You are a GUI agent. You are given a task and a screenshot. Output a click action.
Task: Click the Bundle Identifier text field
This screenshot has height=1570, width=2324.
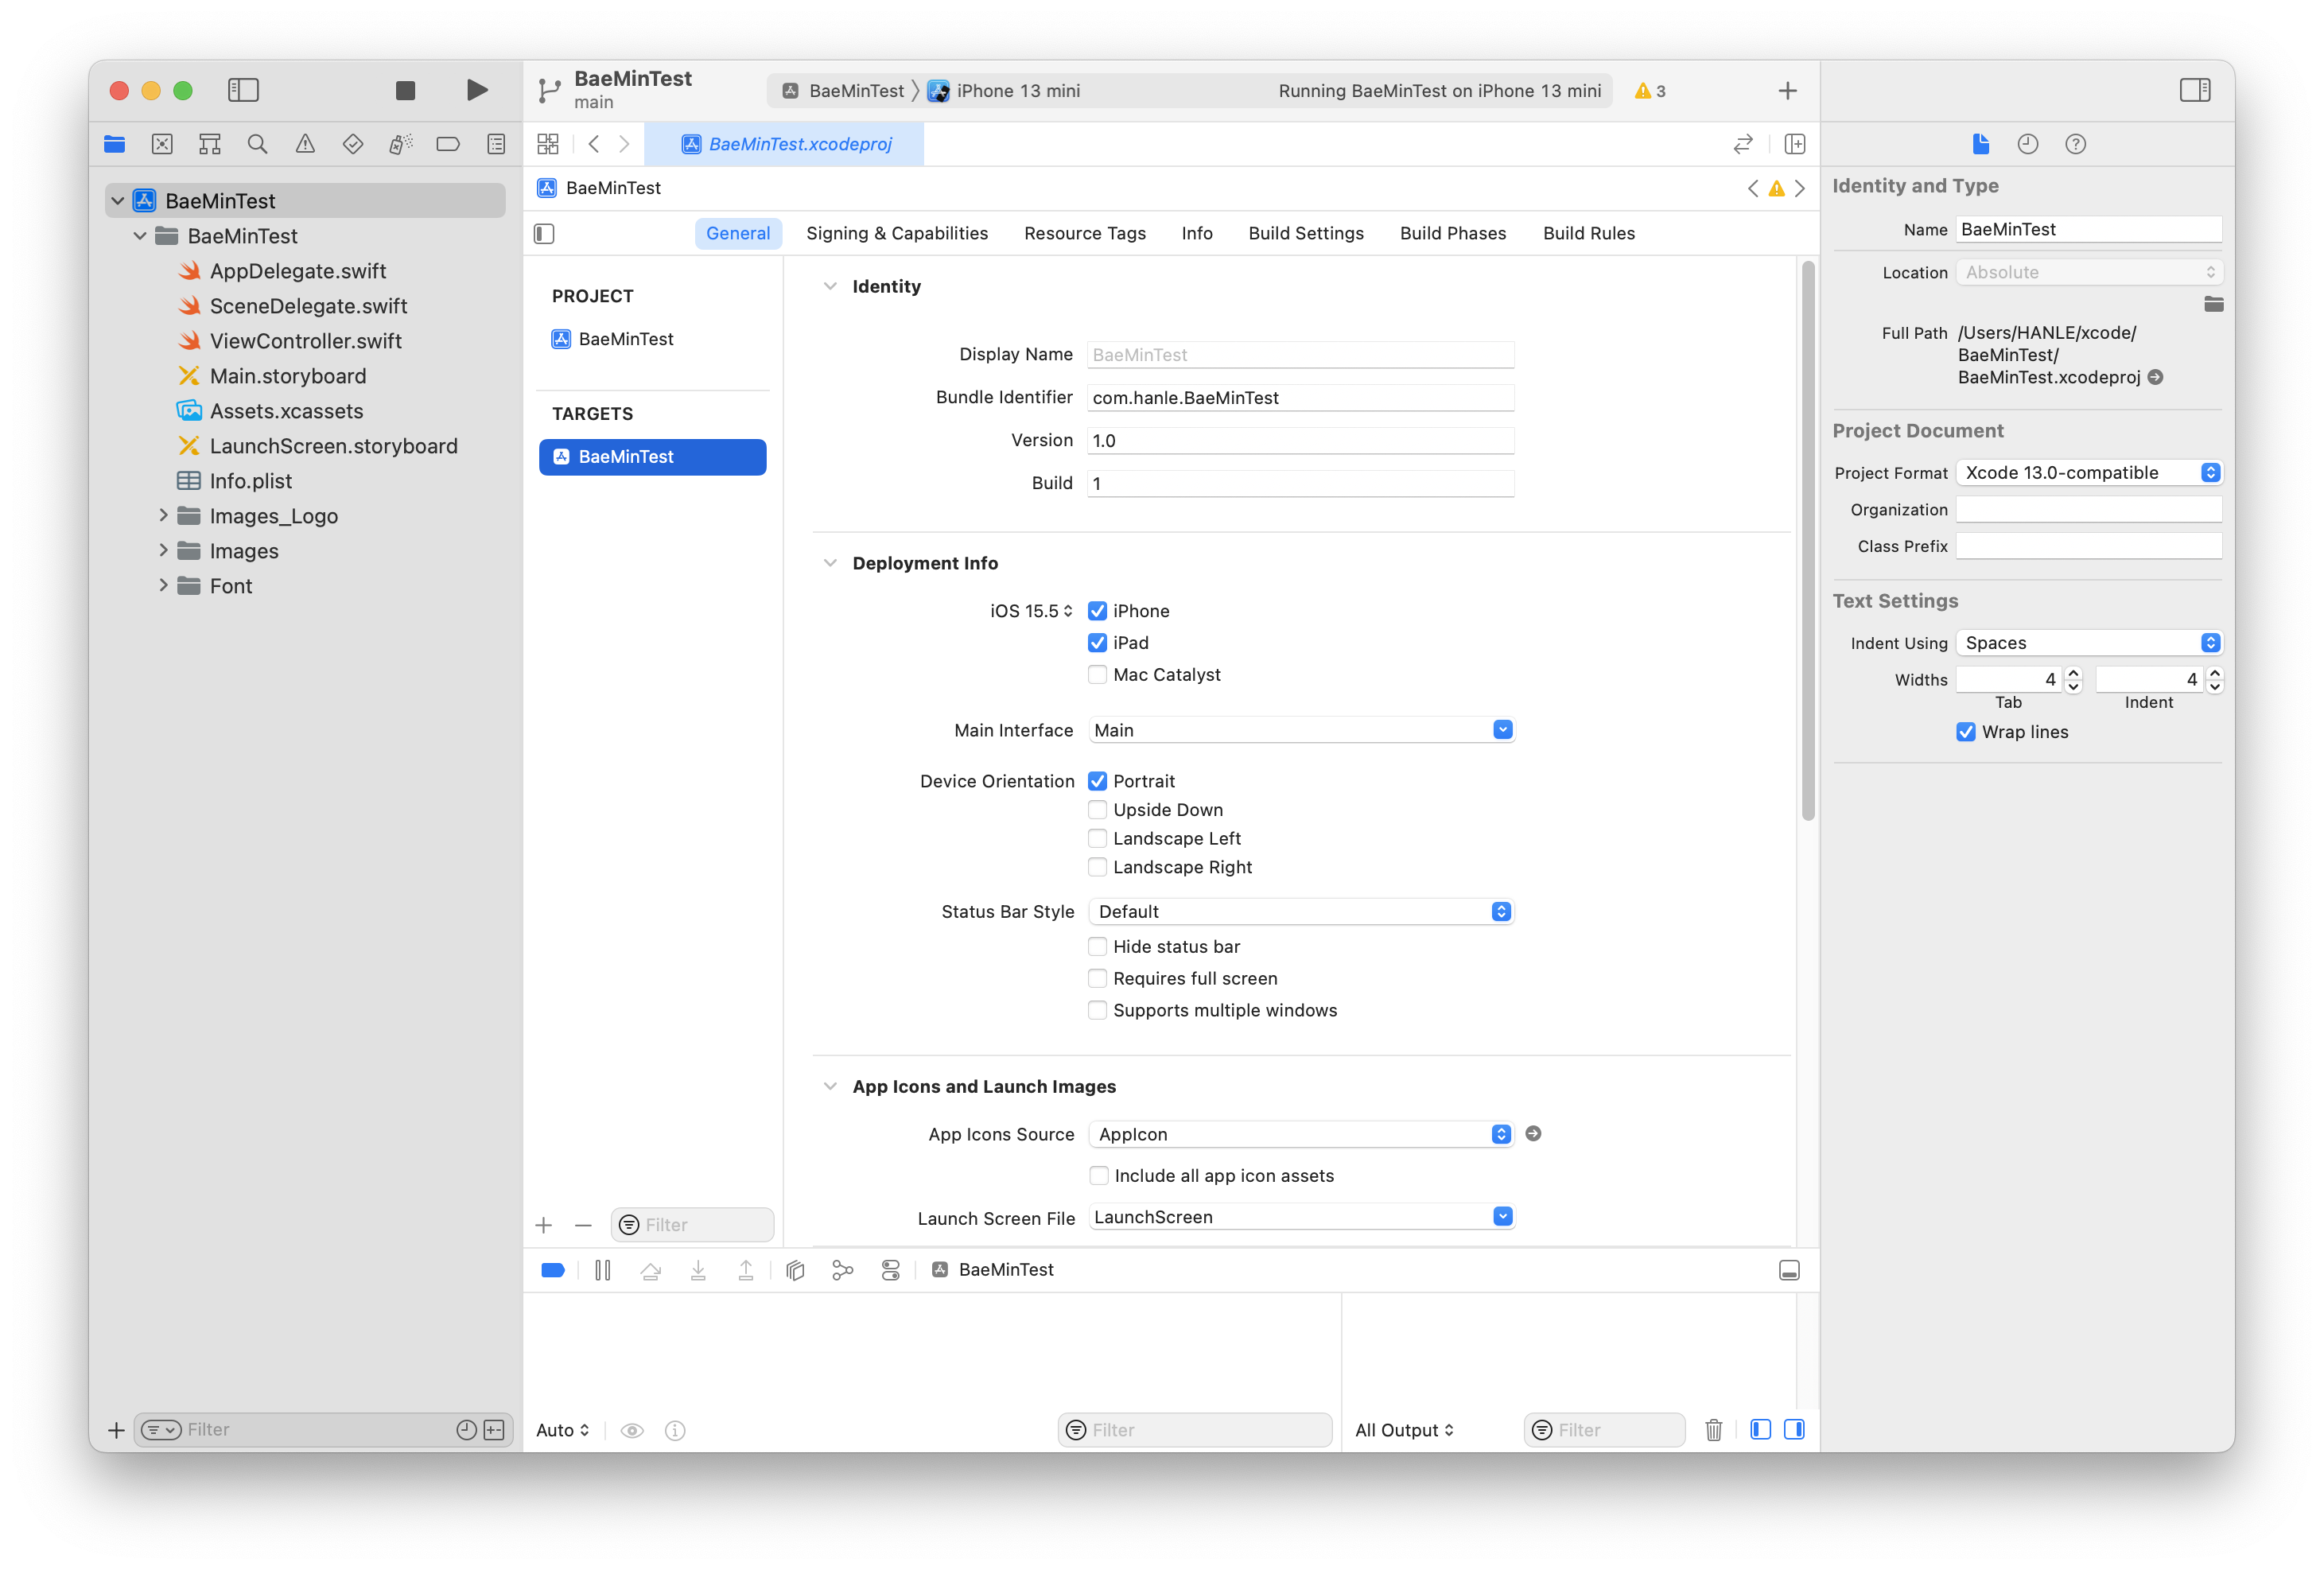click(1299, 398)
